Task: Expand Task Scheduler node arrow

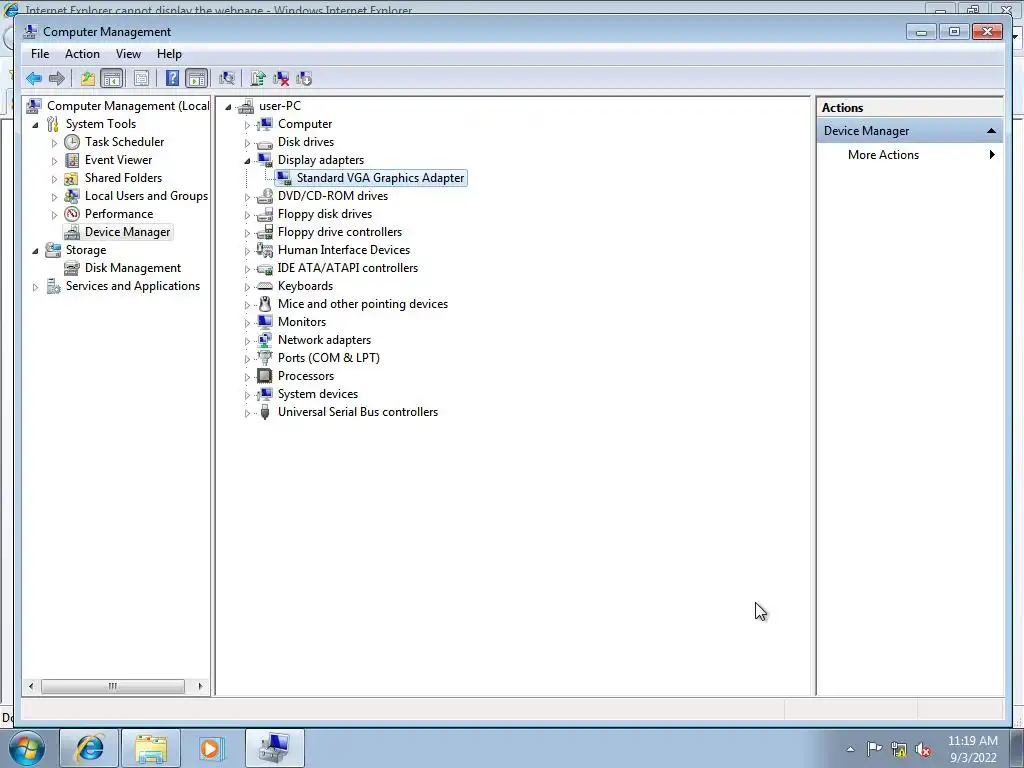Action: click(x=54, y=142)
